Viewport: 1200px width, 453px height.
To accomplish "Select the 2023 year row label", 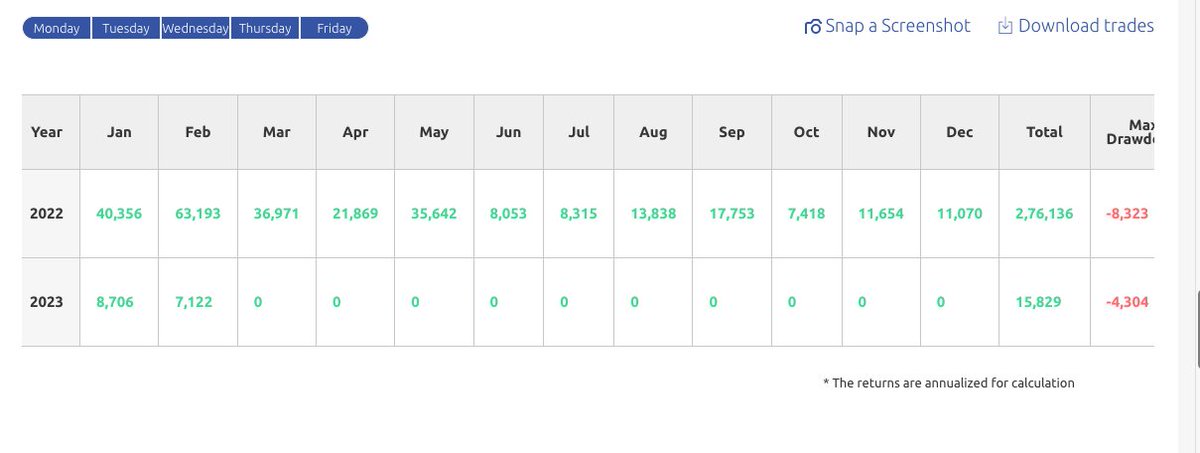I will click(47, 302).
